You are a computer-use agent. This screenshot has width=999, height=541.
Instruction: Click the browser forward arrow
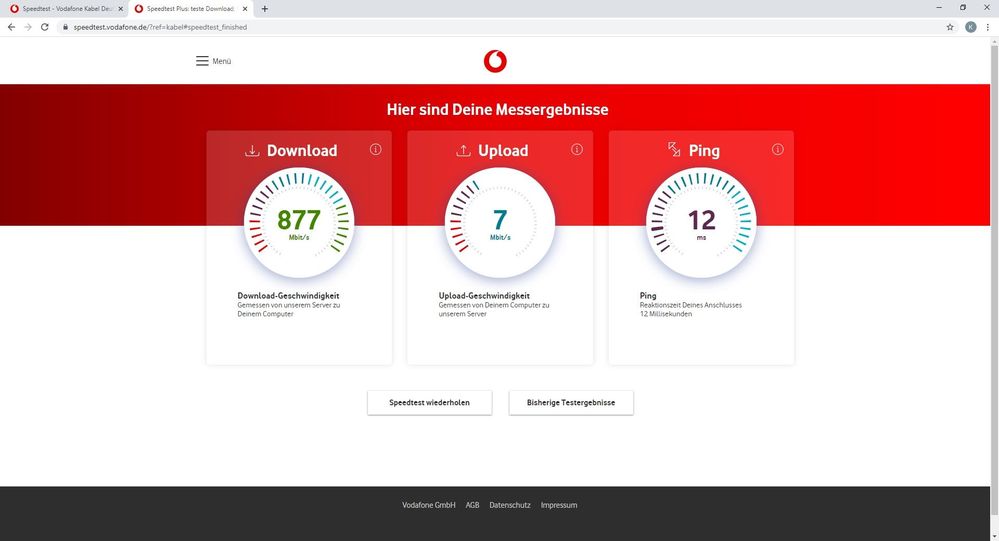click(27, 27)
